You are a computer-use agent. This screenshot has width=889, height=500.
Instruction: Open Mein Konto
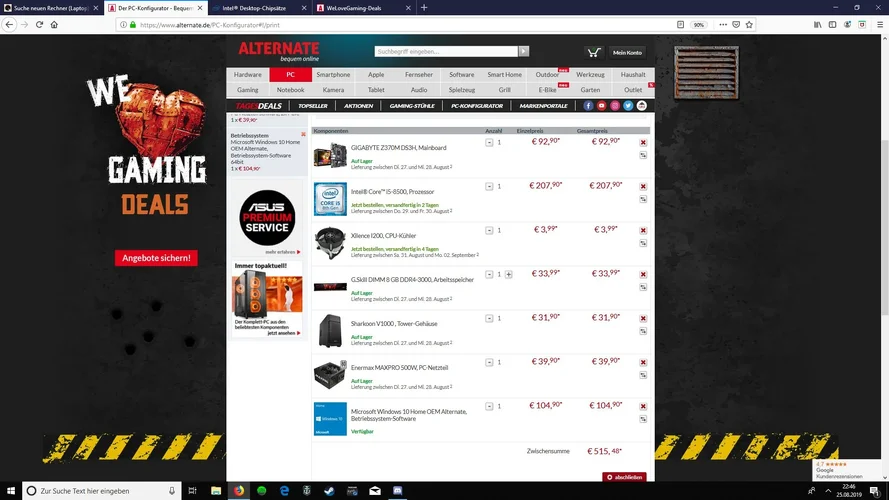[627, 52]
